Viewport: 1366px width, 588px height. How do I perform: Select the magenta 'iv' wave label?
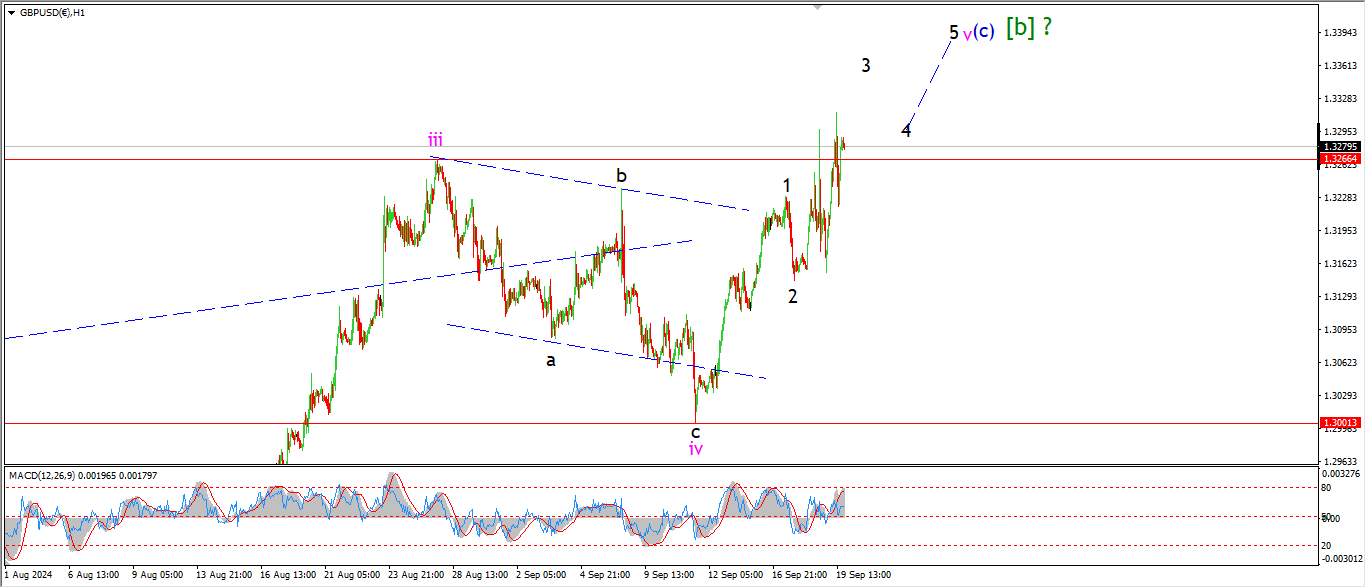tap(696, 449)
